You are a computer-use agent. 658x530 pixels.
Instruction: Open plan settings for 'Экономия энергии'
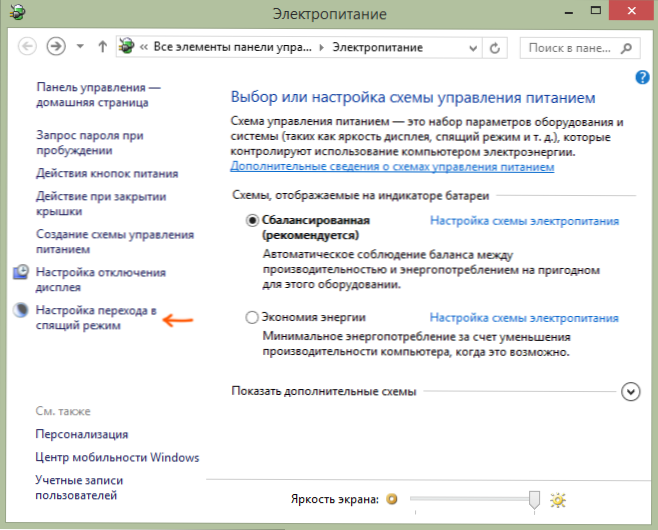click(524, 318)
